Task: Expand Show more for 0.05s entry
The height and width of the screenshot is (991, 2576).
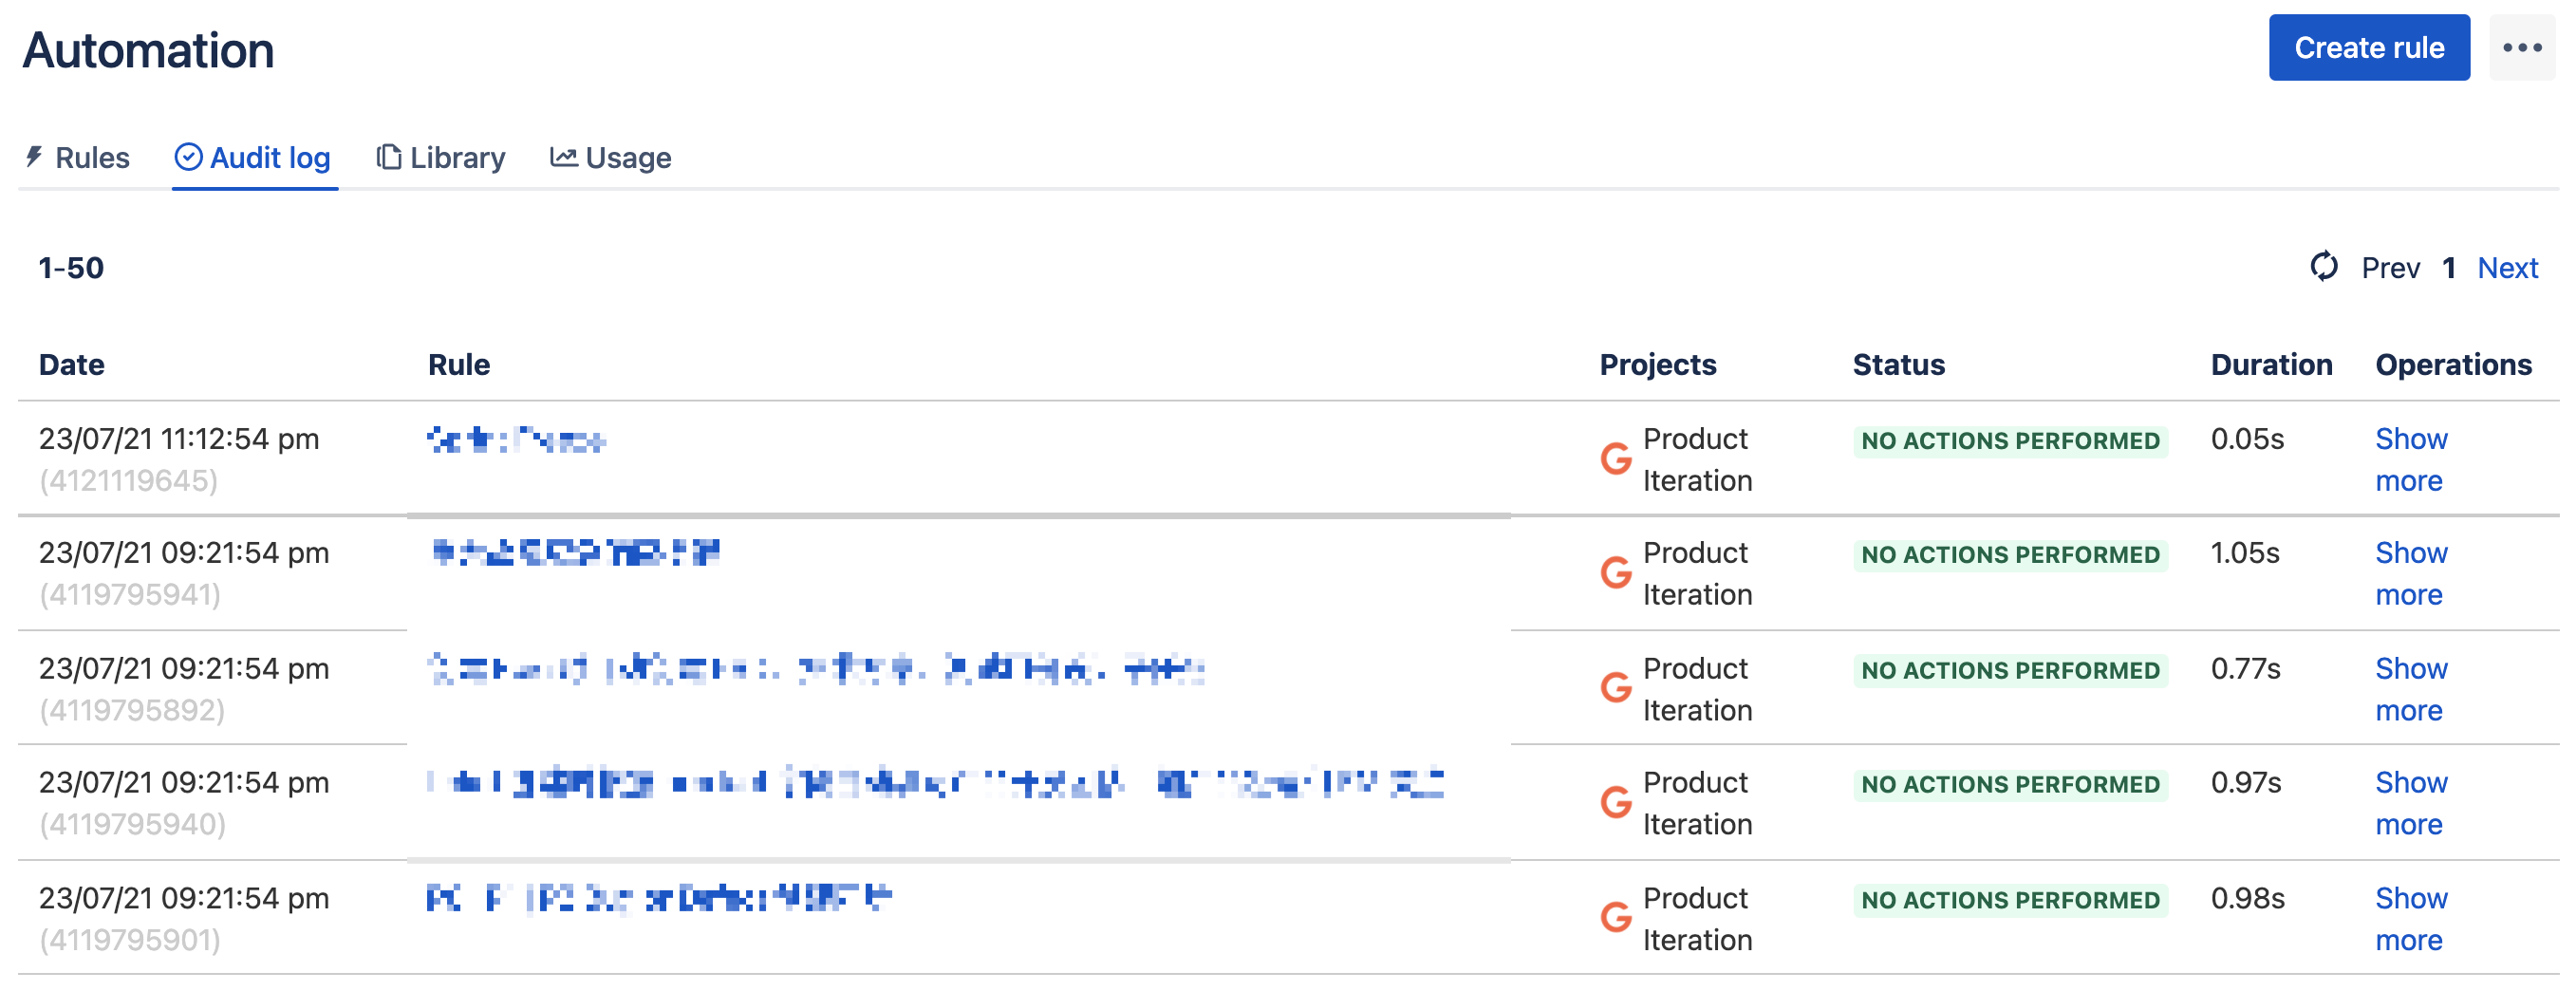Action: (x=2411, y=460)
